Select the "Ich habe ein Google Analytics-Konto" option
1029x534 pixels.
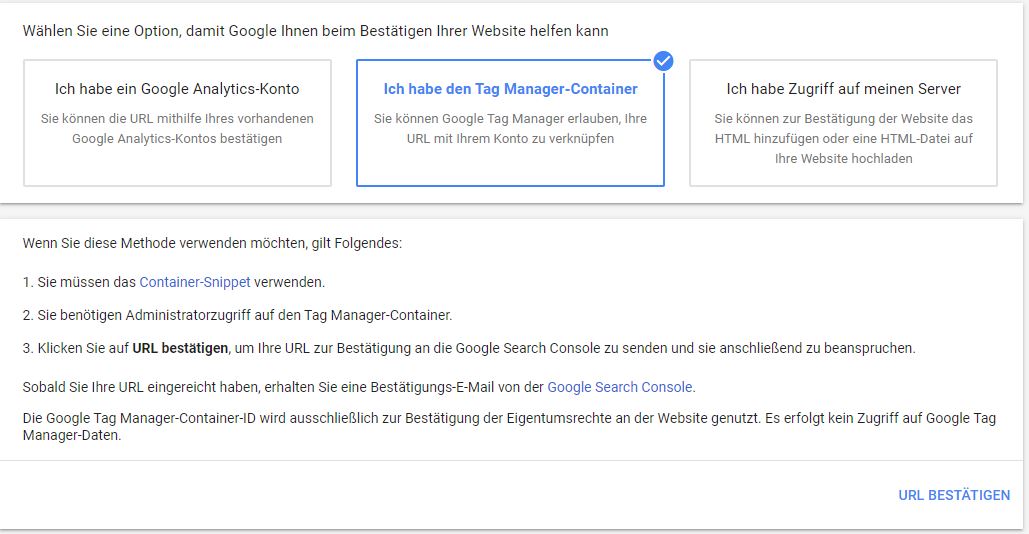(177, 89)
